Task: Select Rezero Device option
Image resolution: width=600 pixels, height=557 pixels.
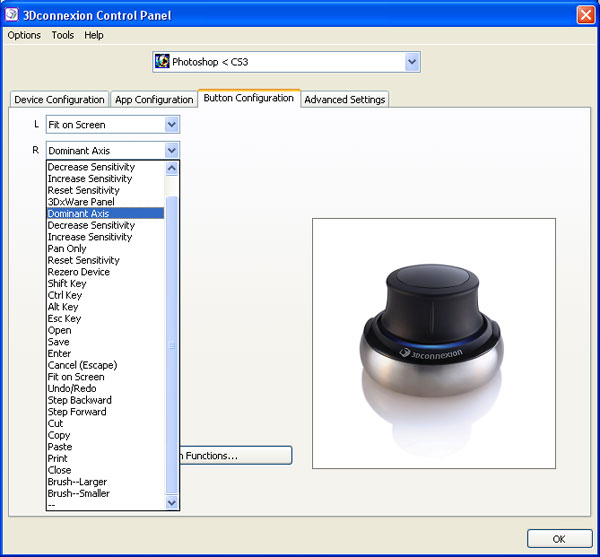Action: click(x=105, y=272)
